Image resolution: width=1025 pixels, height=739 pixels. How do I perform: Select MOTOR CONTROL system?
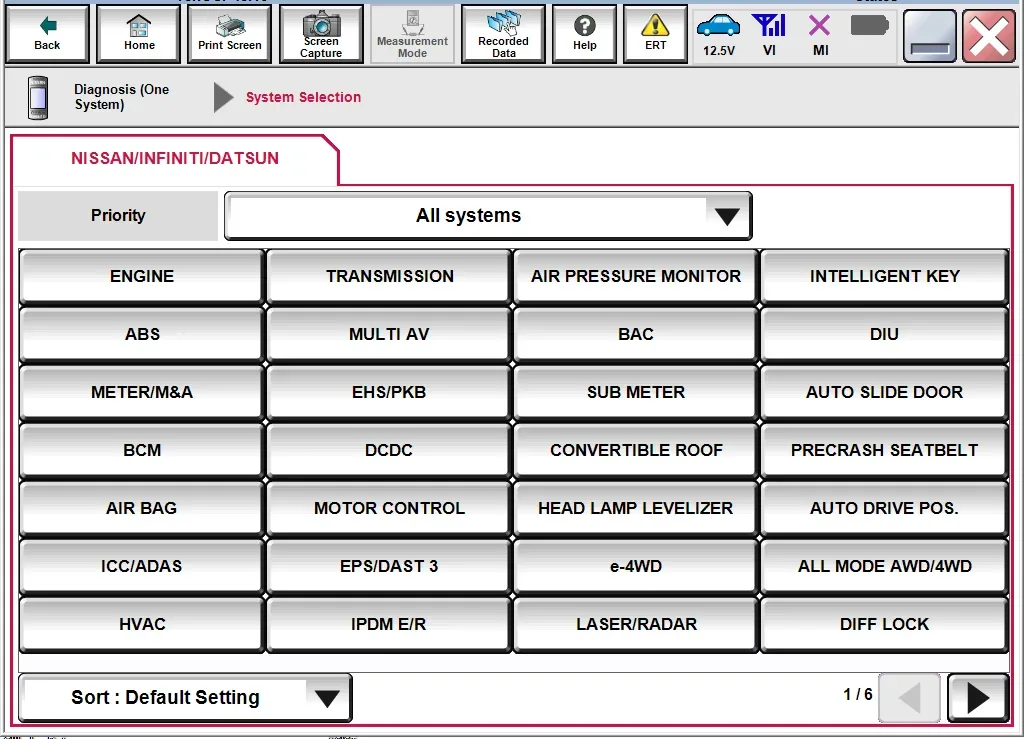point(389,508)
